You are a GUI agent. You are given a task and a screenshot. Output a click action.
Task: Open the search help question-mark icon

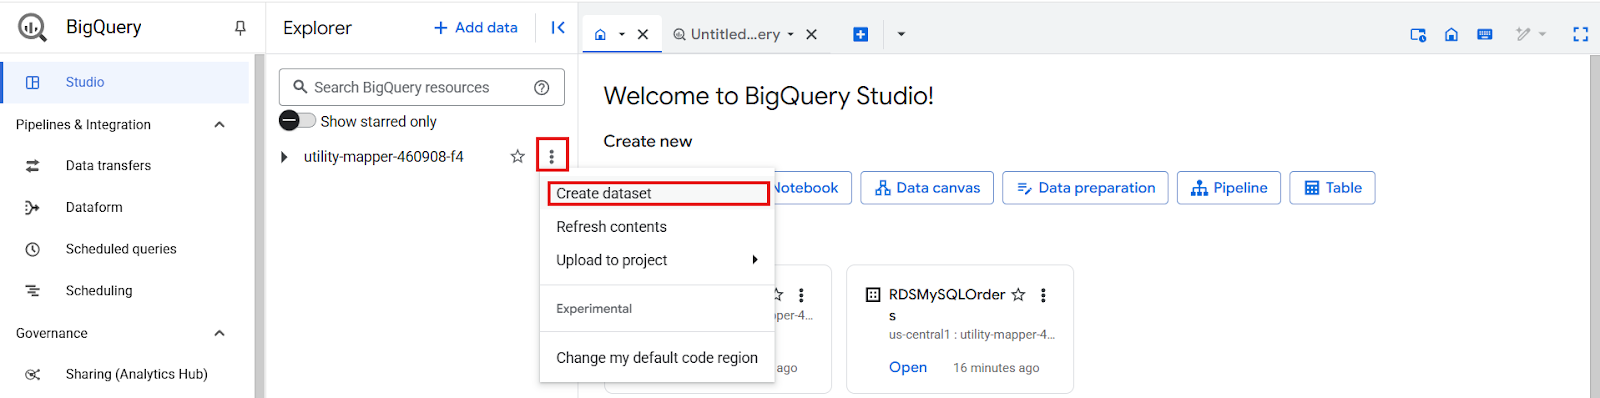pos(542,87)
